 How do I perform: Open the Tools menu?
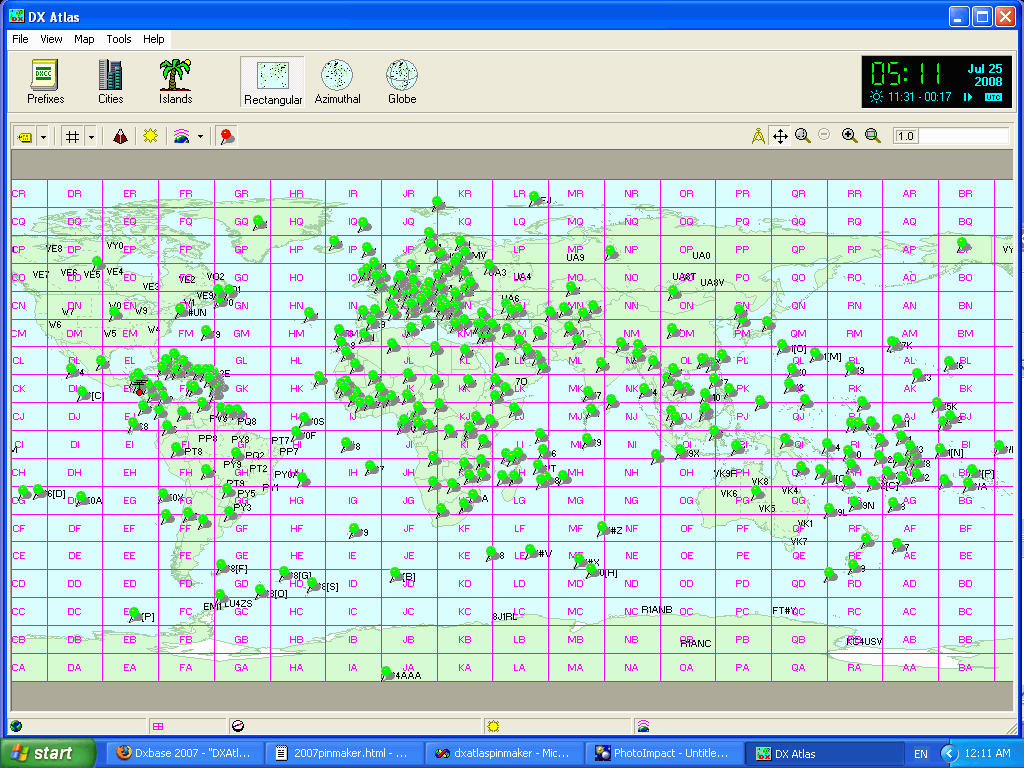pos(118,39)
